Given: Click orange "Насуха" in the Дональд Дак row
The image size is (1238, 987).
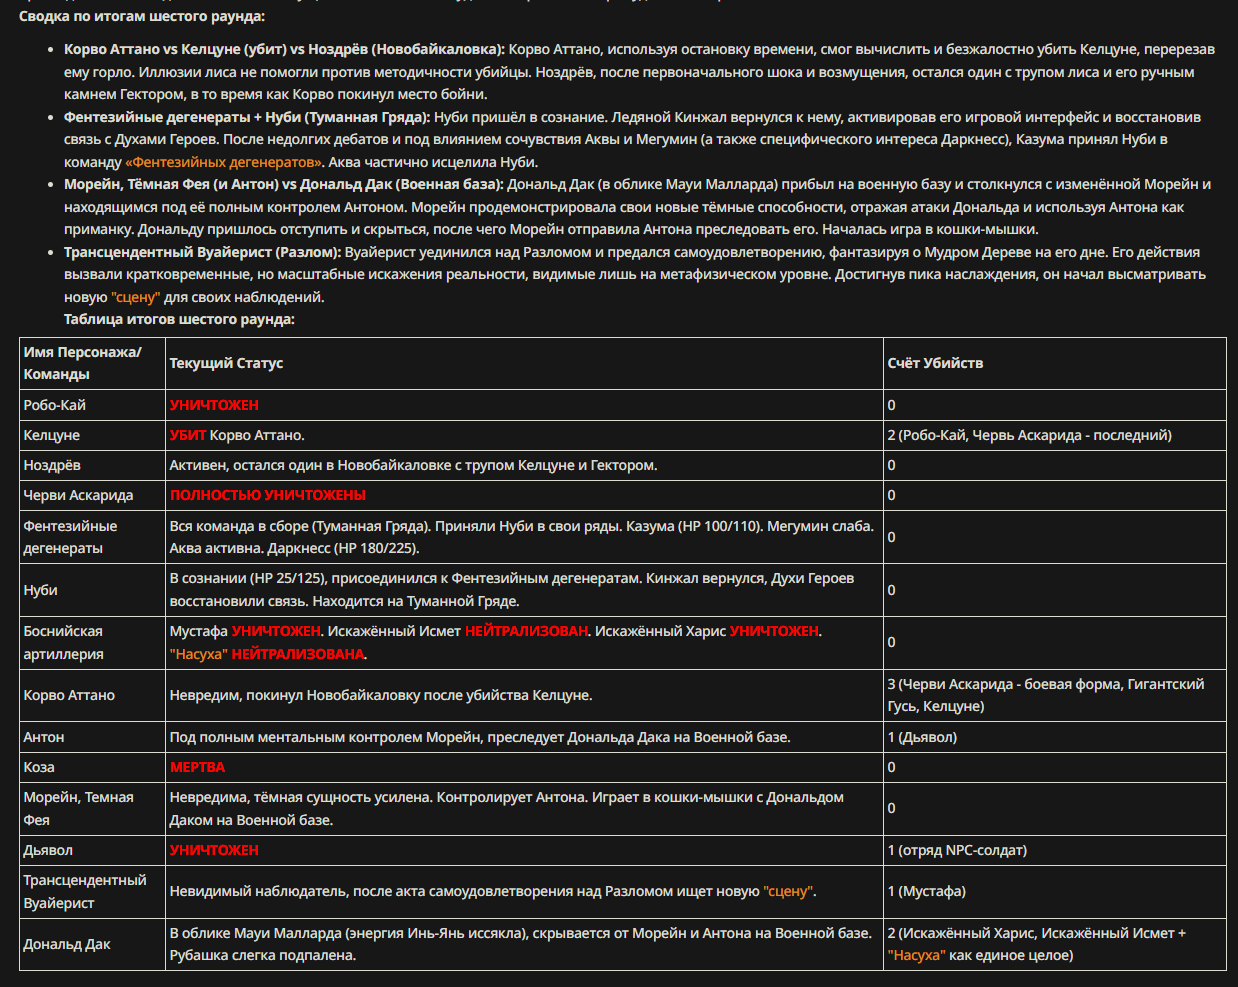Looking at the screenshot, I should point(916,955).
